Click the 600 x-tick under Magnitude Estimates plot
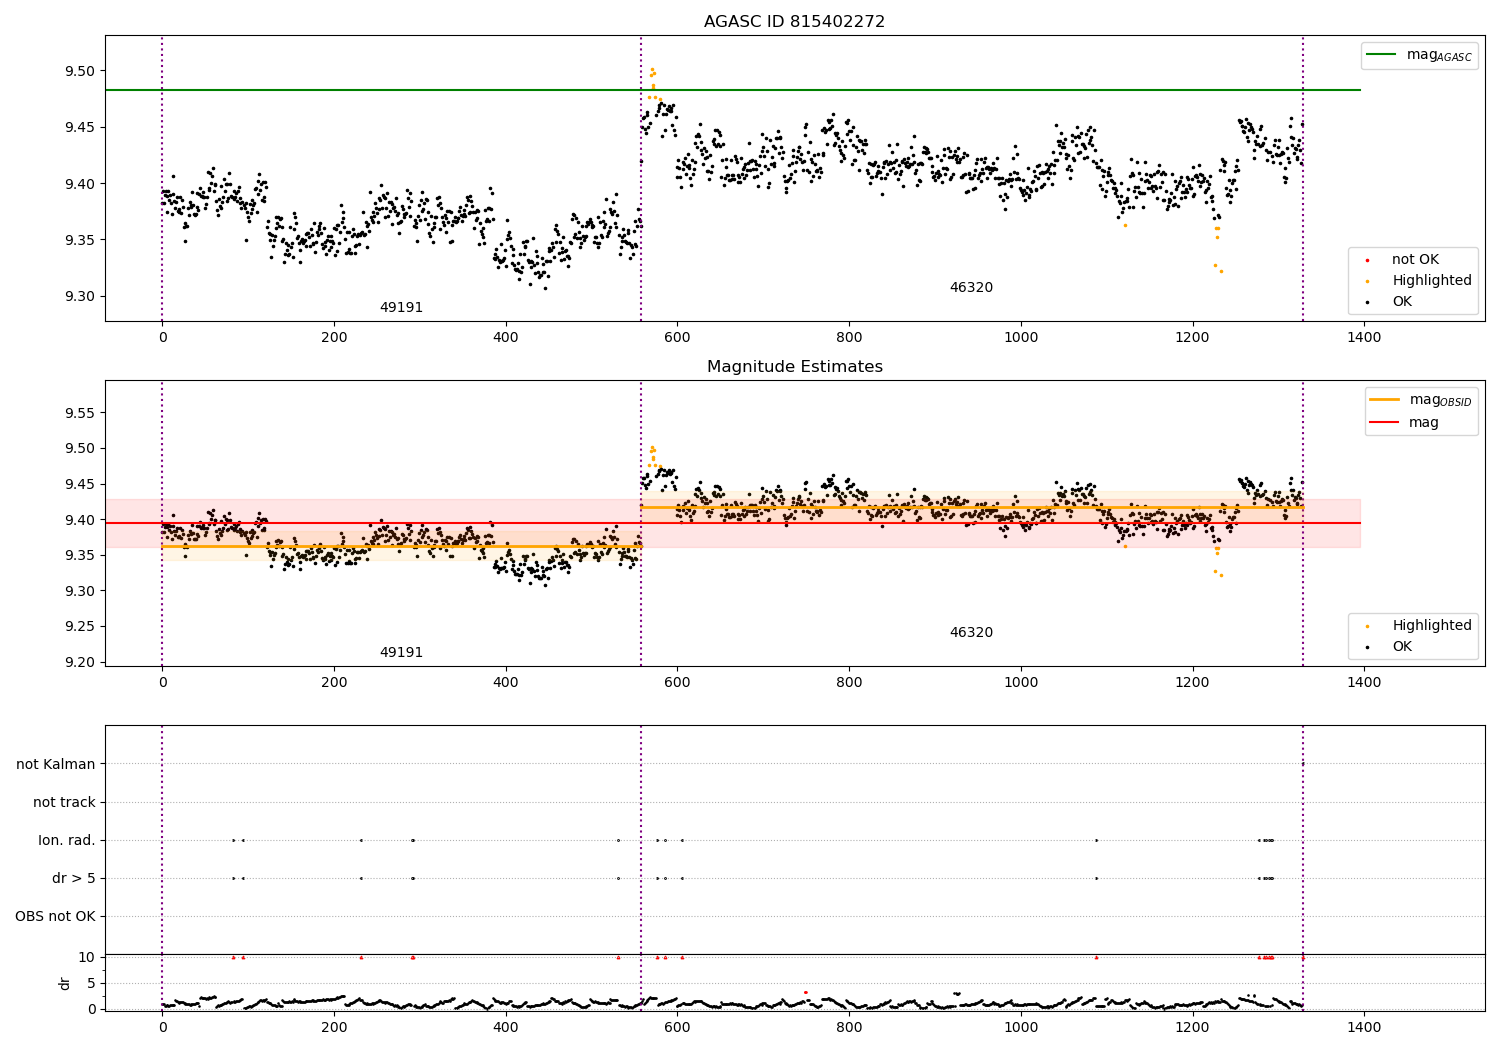The height and width of the screenshot is (1050, 1500). 677,682
